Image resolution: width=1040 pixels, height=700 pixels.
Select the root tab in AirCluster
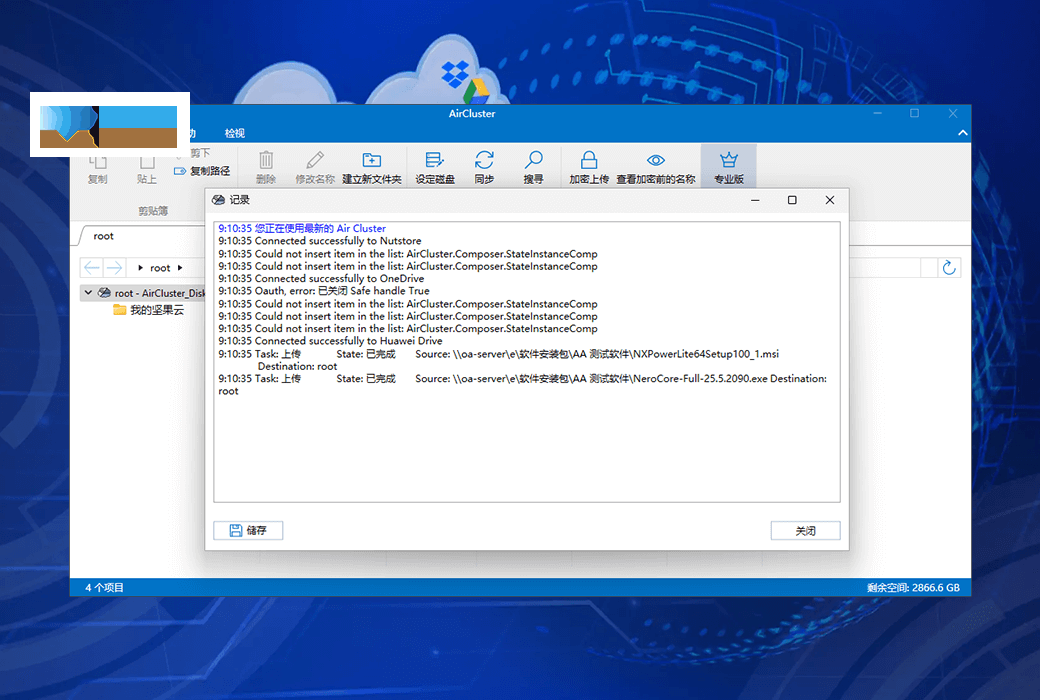pyautogui.click(x=103, y=236)
